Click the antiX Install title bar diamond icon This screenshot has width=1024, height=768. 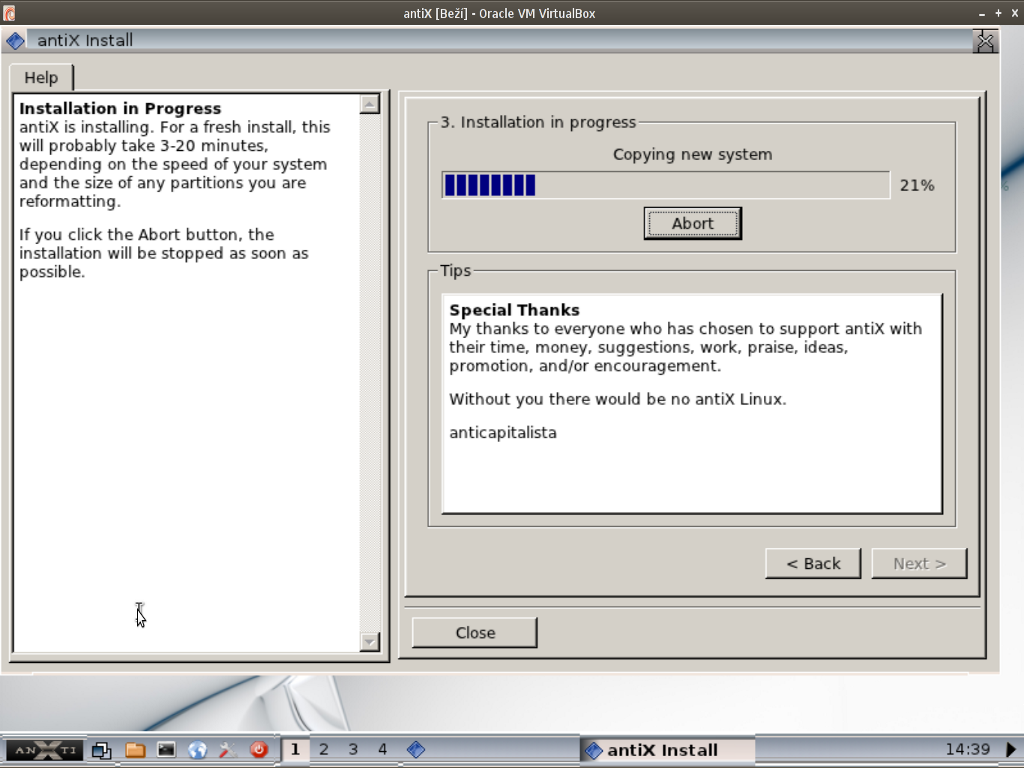click(15, 41)
